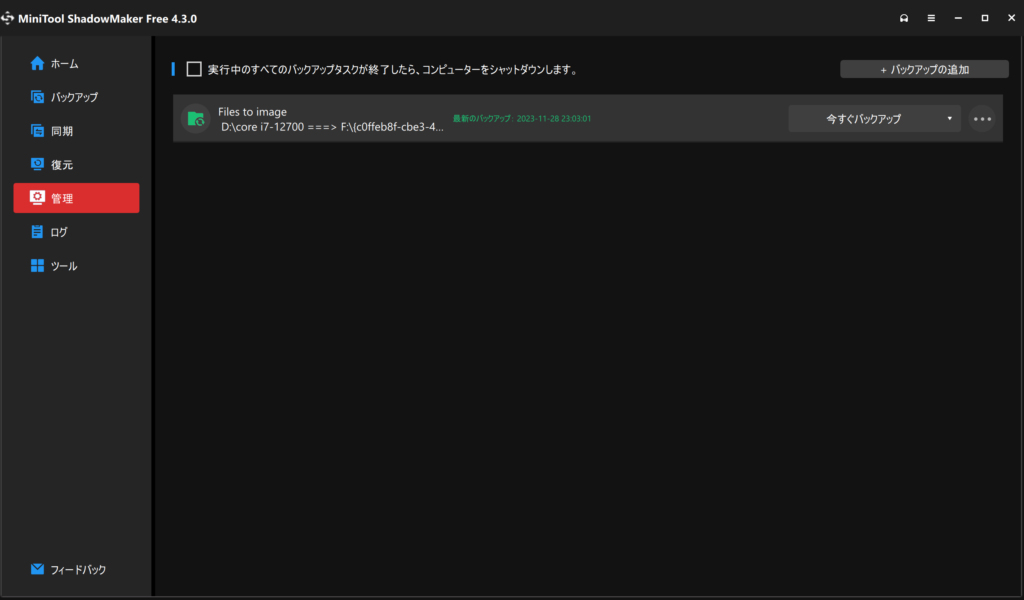Select the highlighted 管理 tab

pos(76,198)
